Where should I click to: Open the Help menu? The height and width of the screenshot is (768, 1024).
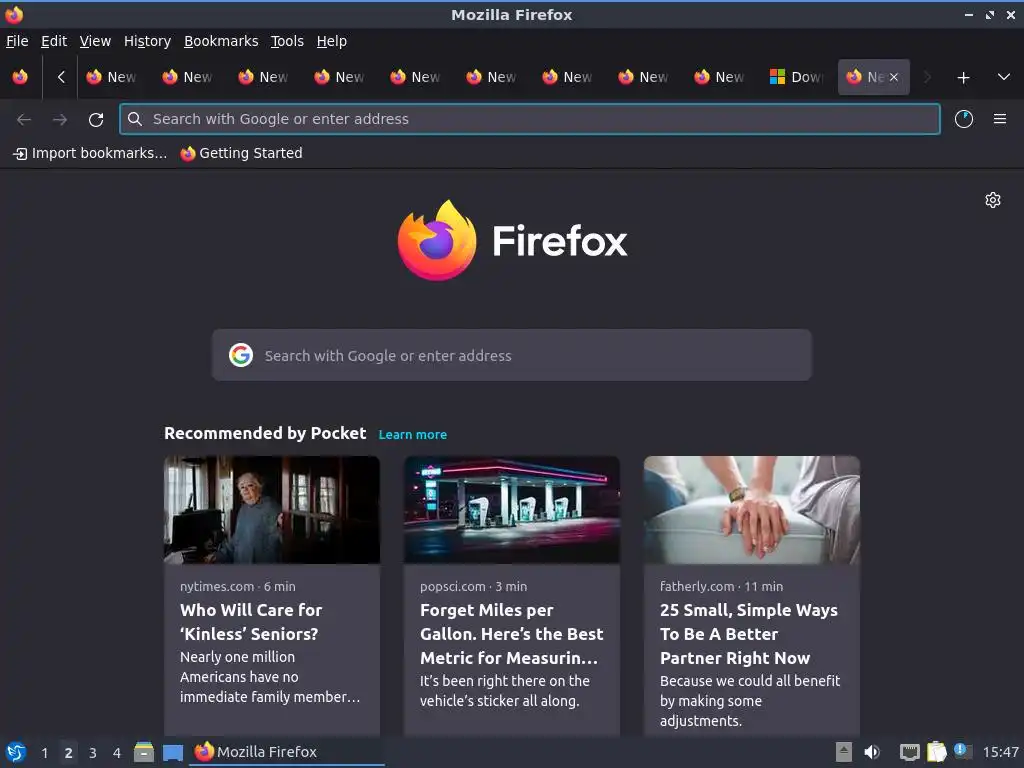332,41
